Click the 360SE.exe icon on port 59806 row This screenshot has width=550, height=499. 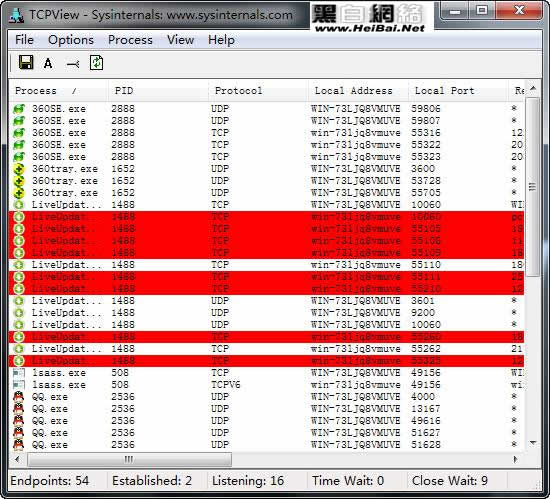19,109
